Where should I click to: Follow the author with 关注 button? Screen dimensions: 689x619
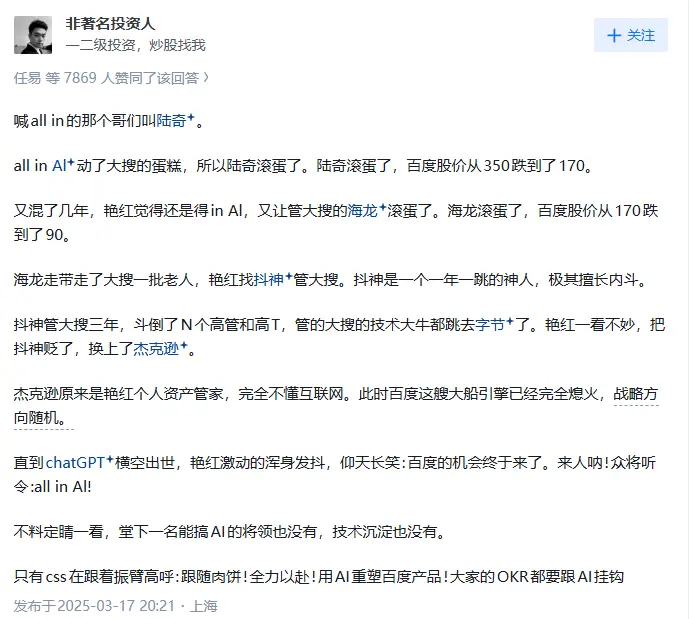(x=631, y=35)
